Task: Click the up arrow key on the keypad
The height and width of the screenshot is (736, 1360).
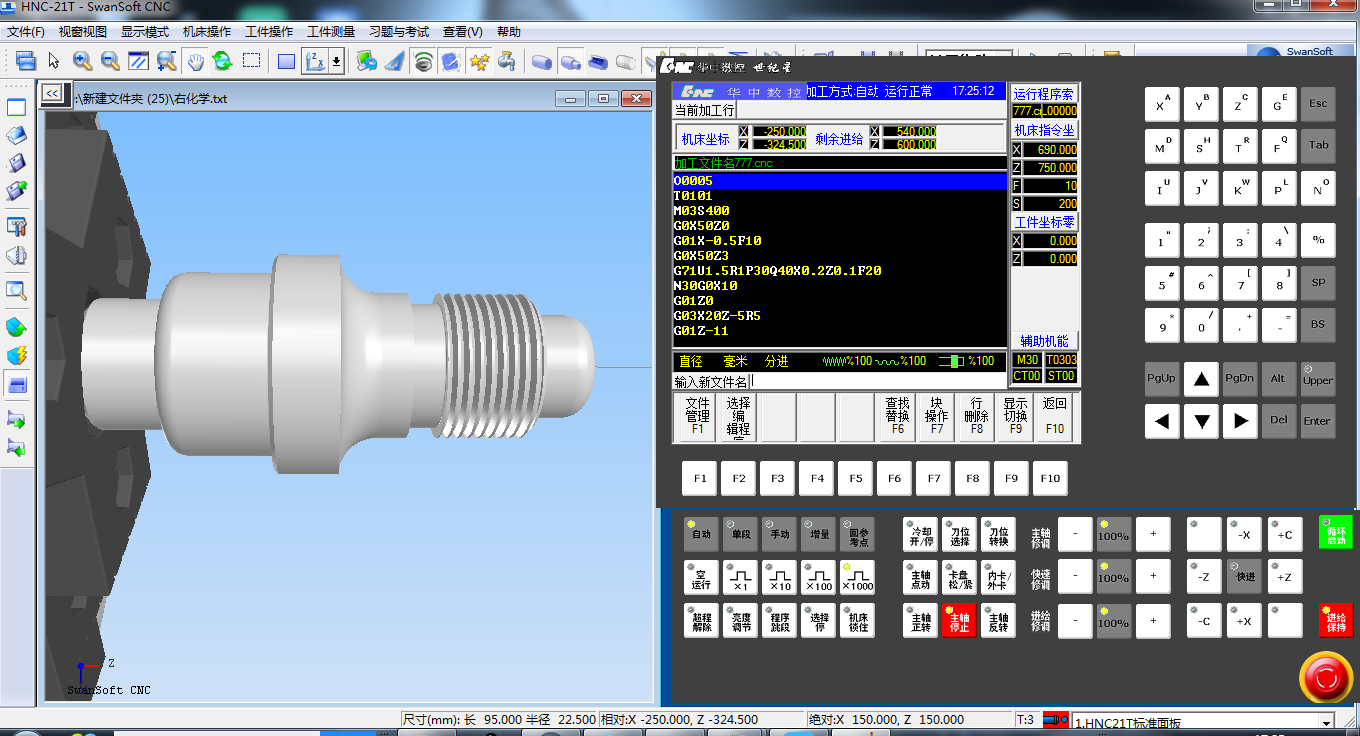Action: tap(1201, 379)
